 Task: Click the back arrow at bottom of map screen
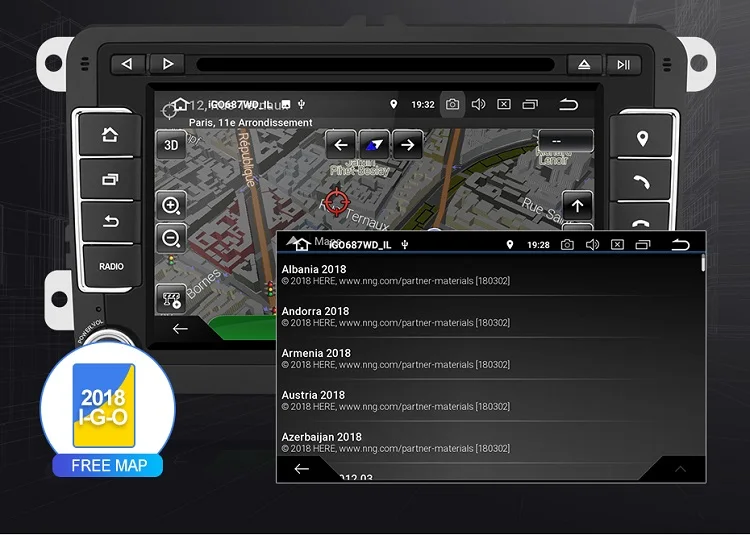click(x=180, y=328)
